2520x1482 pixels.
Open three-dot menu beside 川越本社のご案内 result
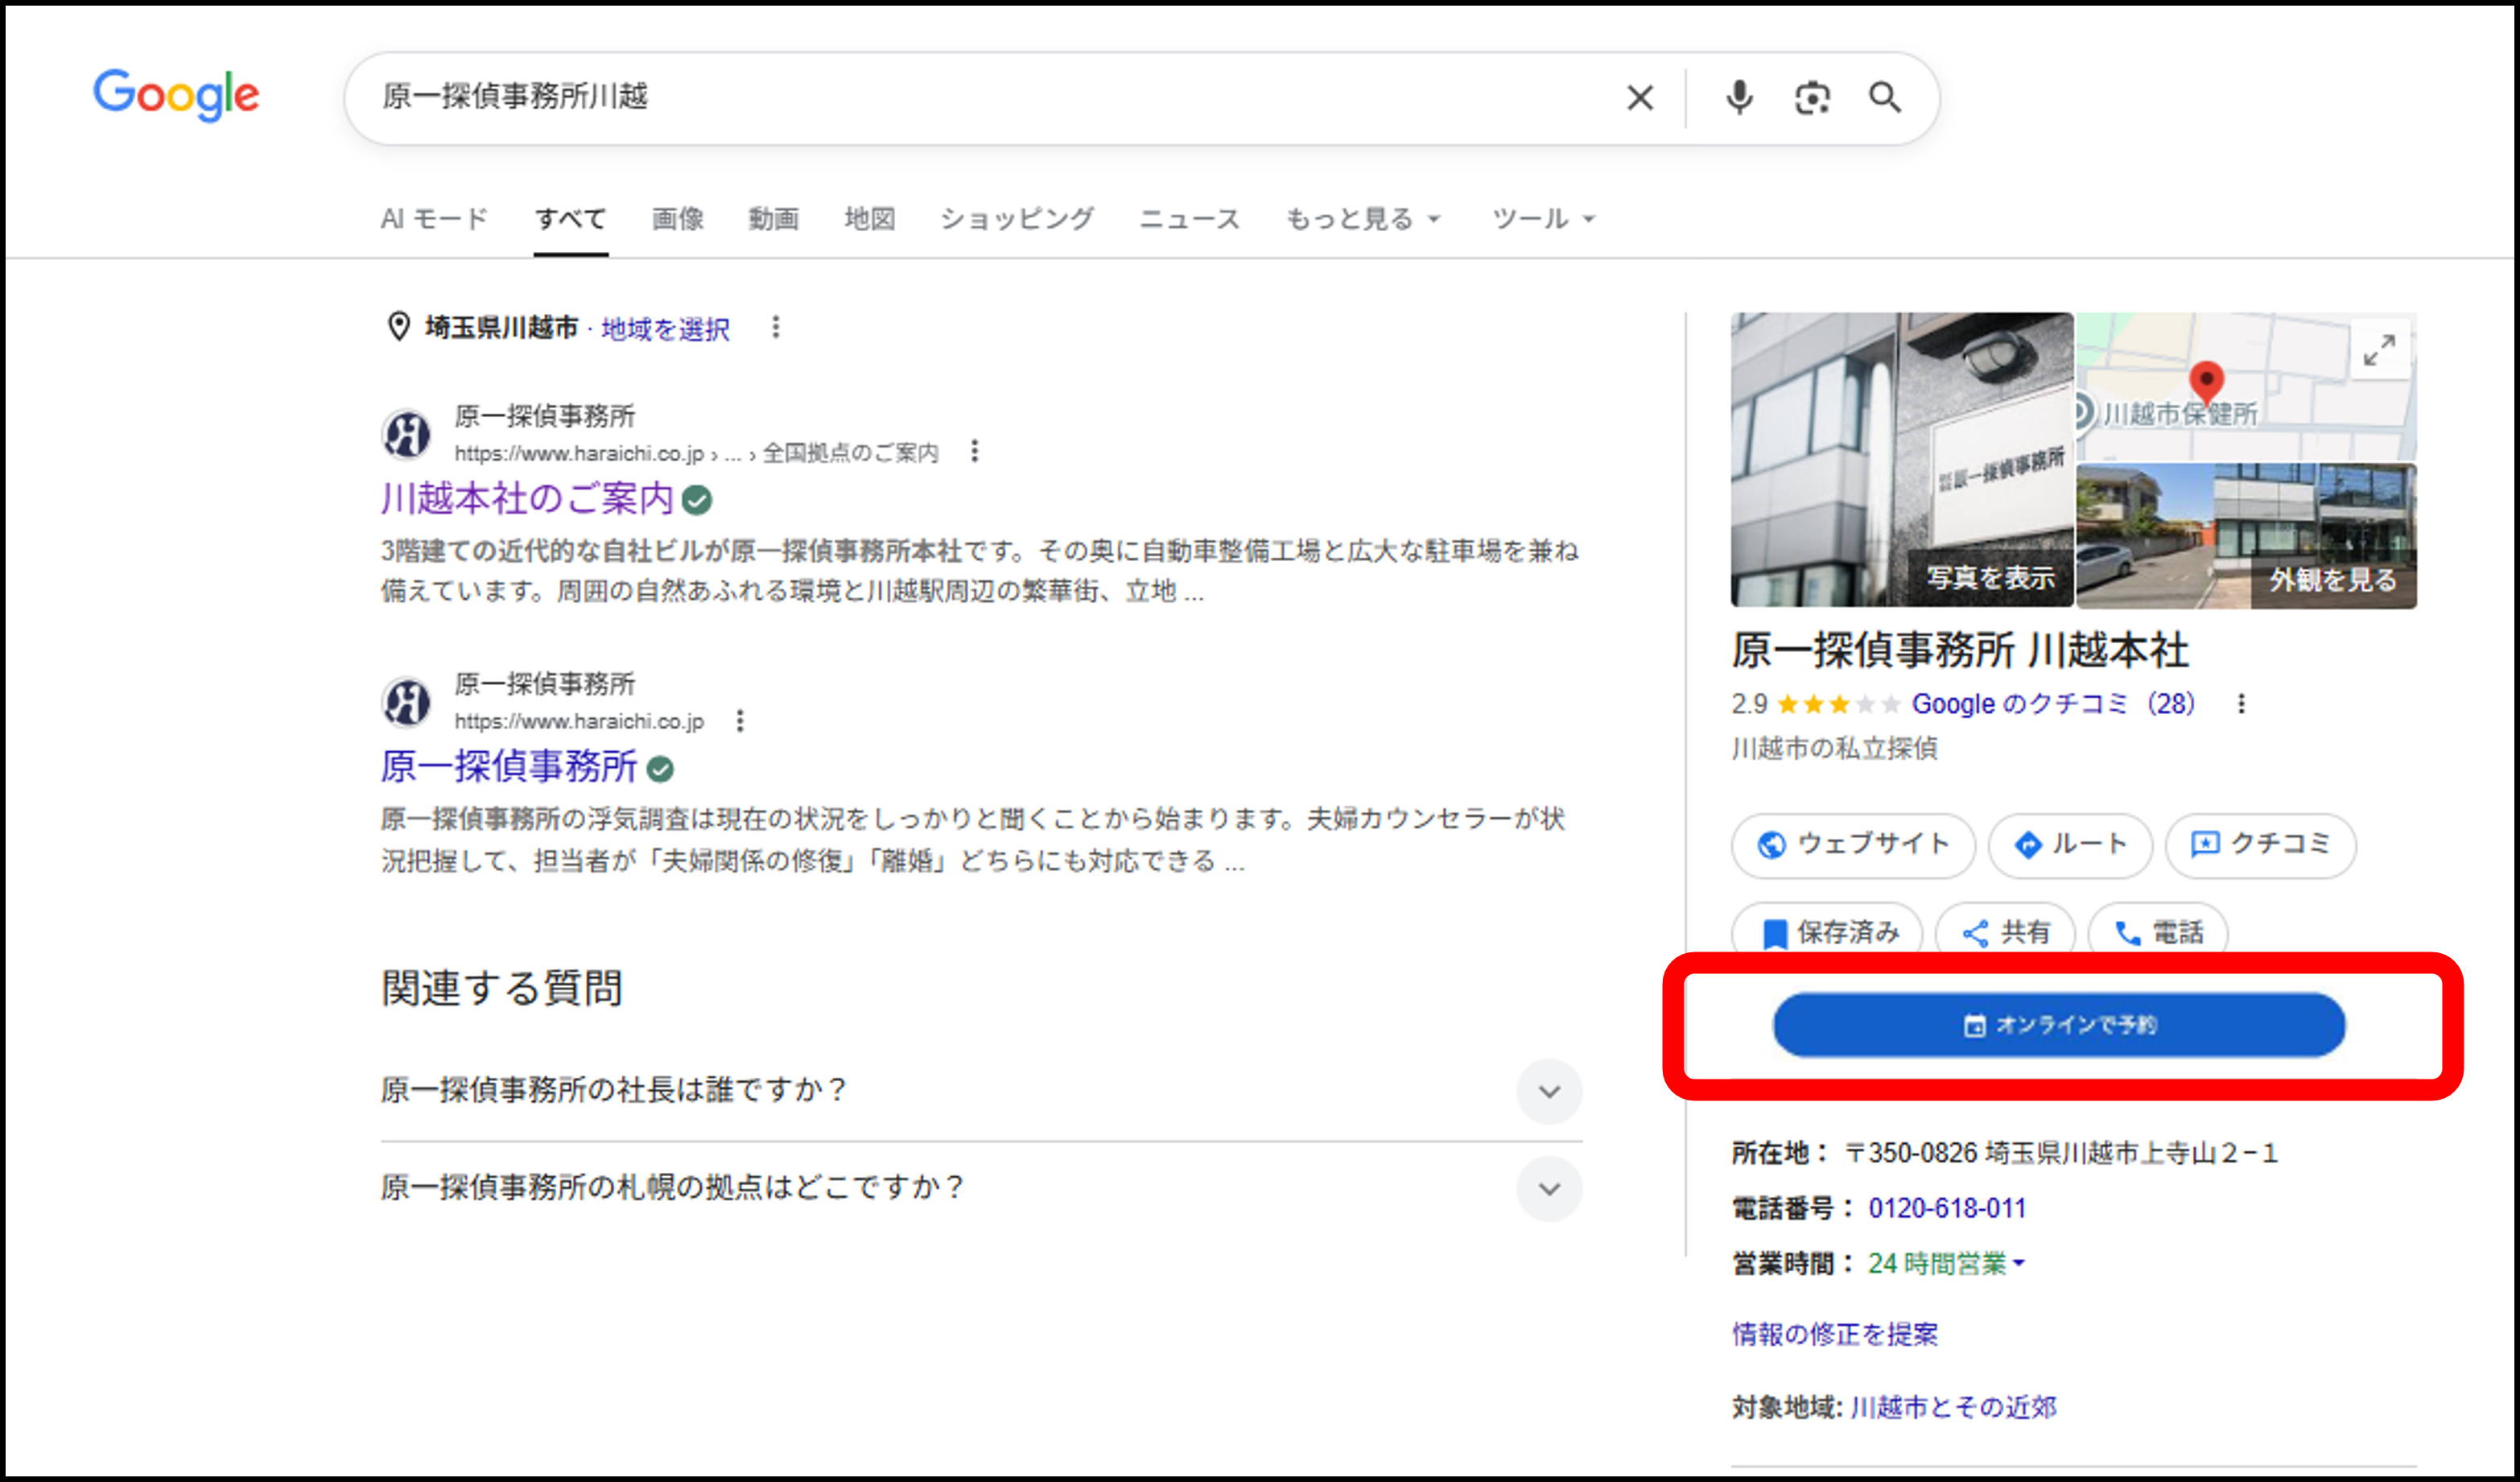(974, 452)
